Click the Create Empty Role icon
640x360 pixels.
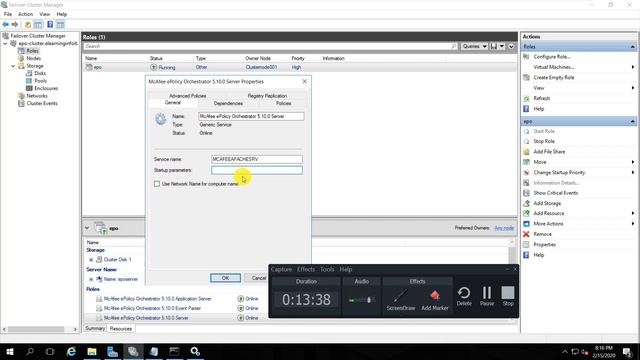[526, 78]
